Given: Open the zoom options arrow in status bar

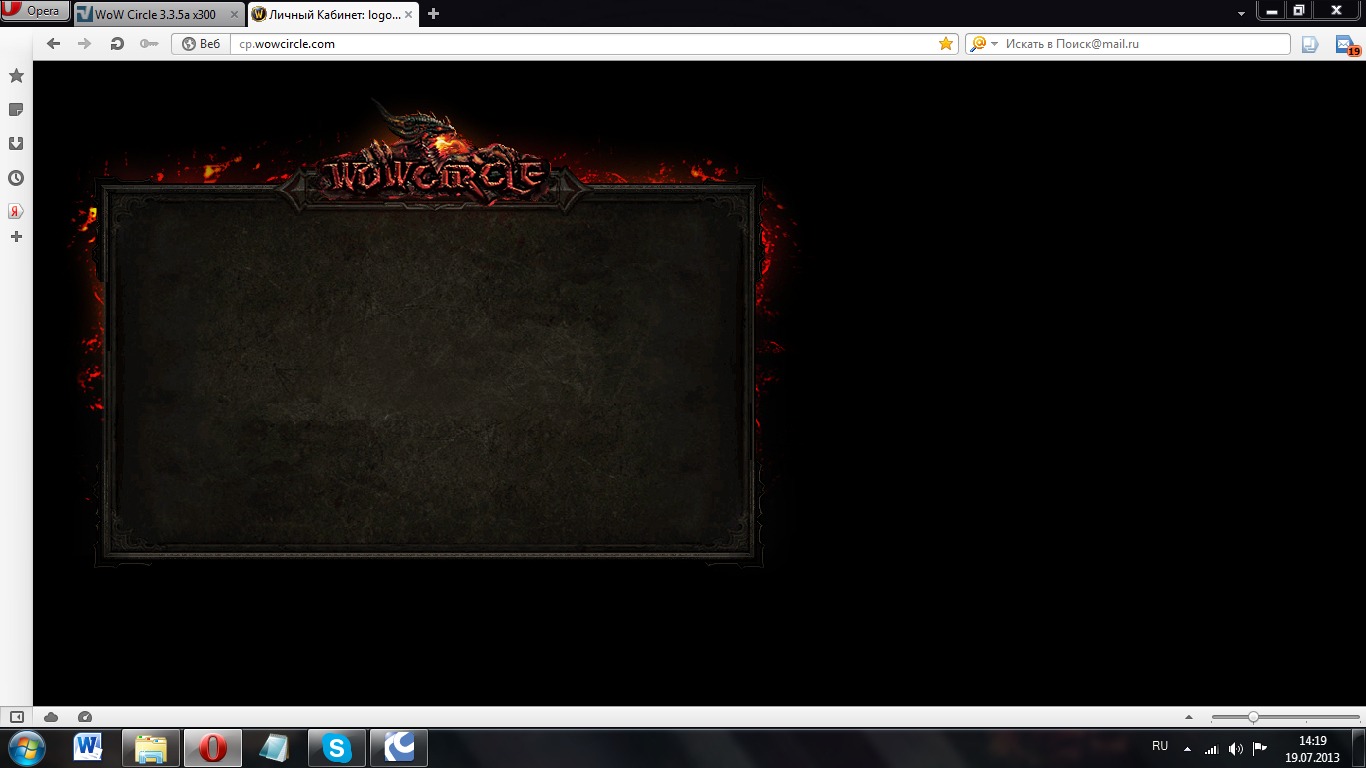Looking at the screenshot, I should point(1189,717).
